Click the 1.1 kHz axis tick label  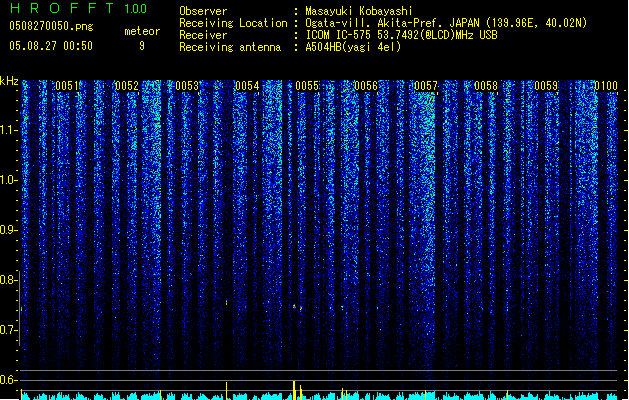click(x=9, y=130)
